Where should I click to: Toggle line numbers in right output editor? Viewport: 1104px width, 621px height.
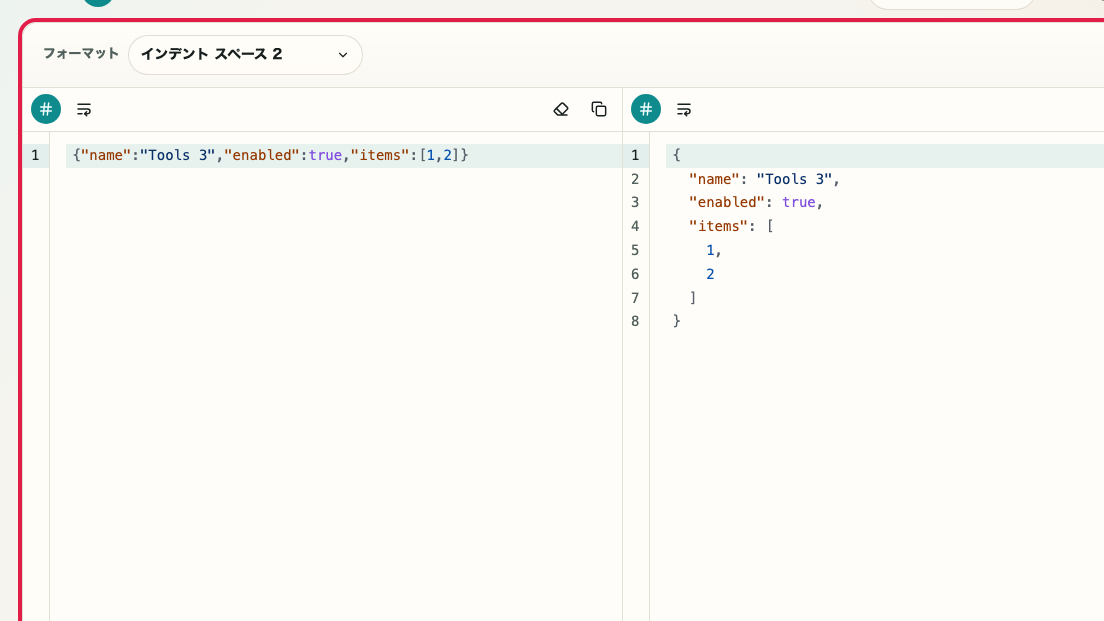coord(646,109)
